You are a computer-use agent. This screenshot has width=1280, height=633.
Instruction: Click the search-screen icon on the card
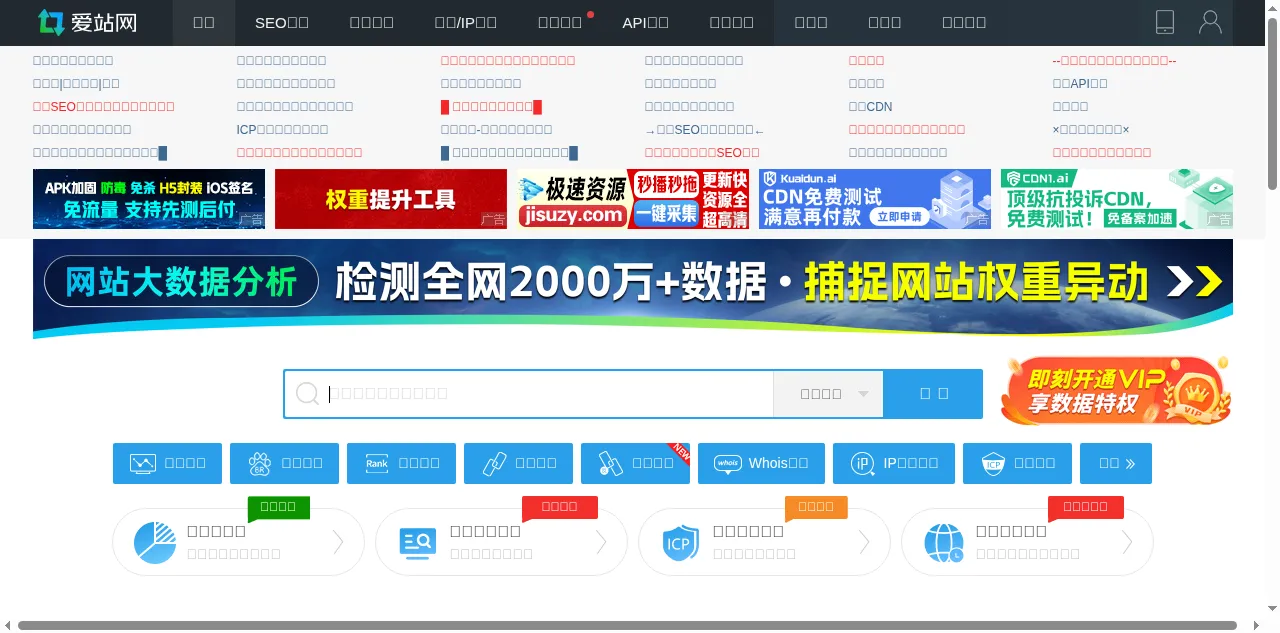[417, 543]
